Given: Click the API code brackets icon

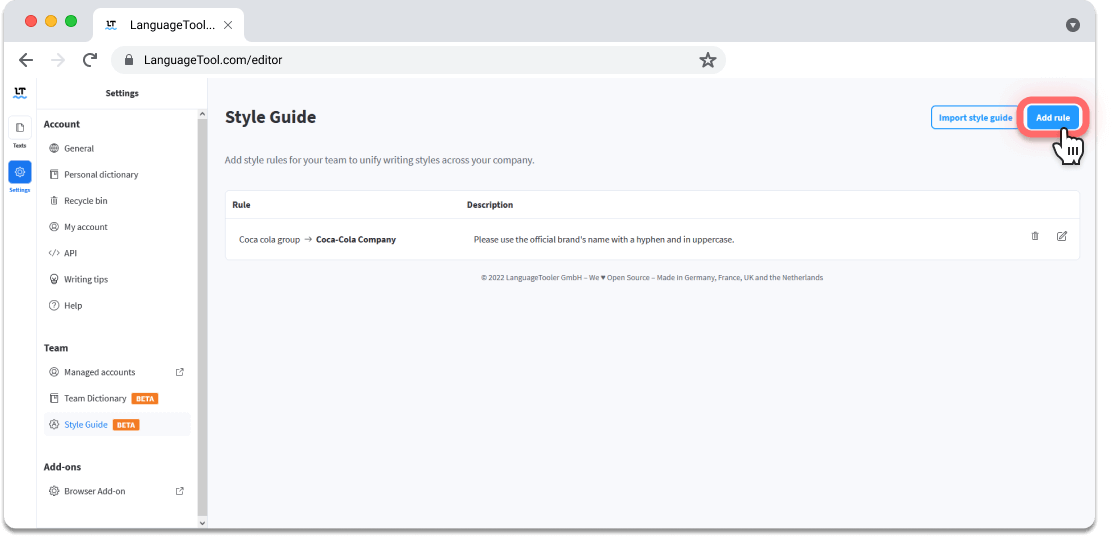Looking at the screenshot, I should coord(54,254).
